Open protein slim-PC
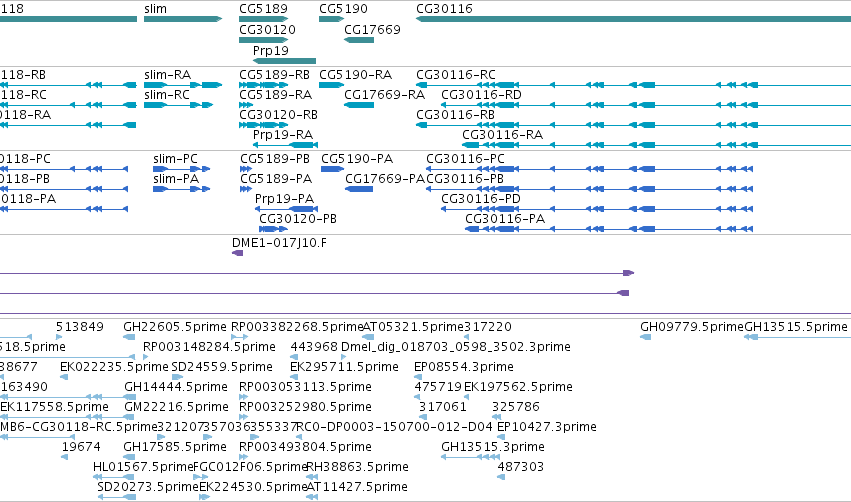 (175, 159)
